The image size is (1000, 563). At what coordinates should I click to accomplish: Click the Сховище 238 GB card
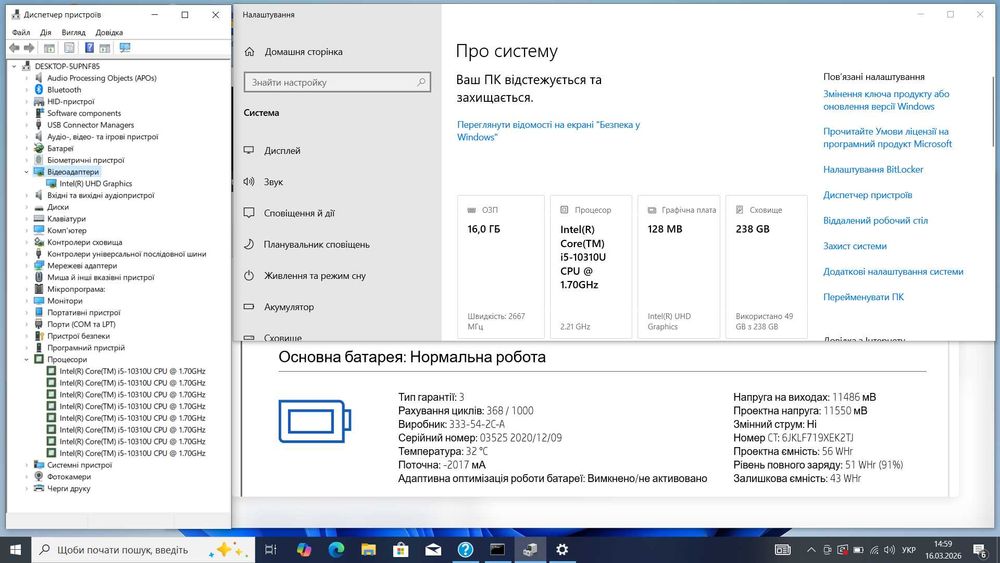click(766, 267)
